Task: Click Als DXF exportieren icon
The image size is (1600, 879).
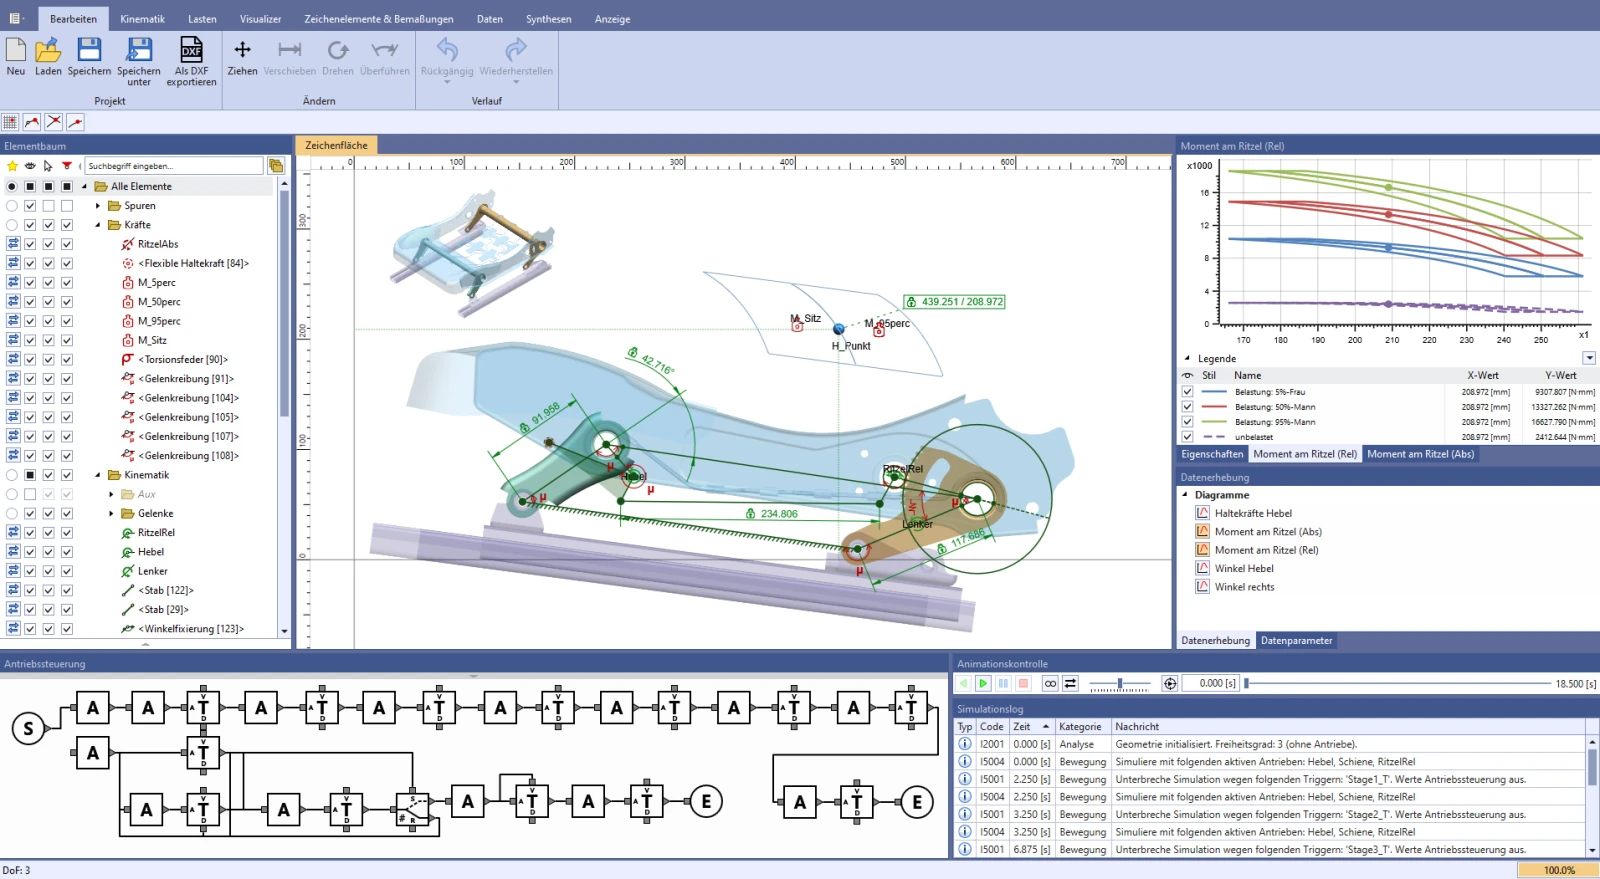Action: 191,62
